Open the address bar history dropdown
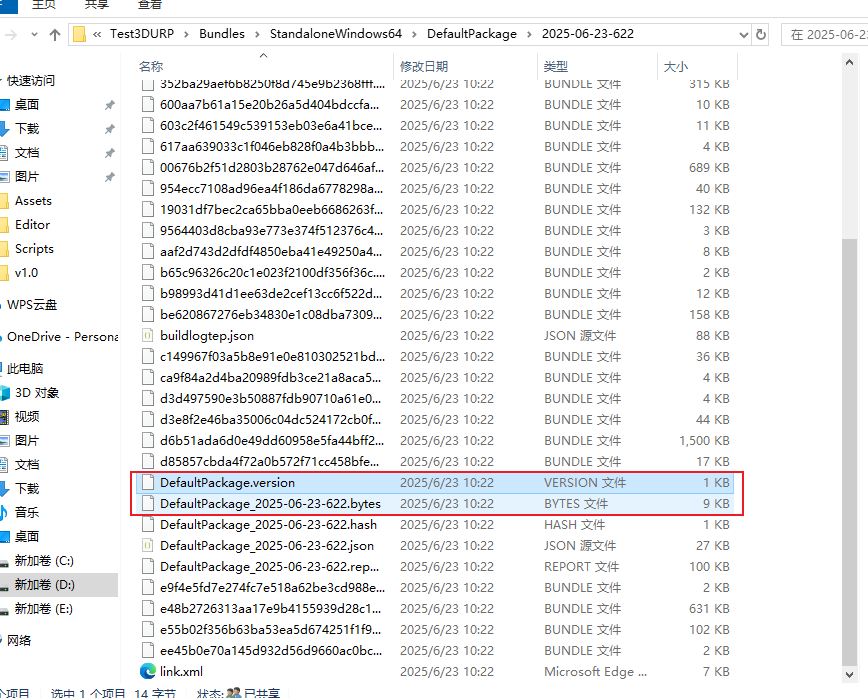 click(x=743, y=33)
